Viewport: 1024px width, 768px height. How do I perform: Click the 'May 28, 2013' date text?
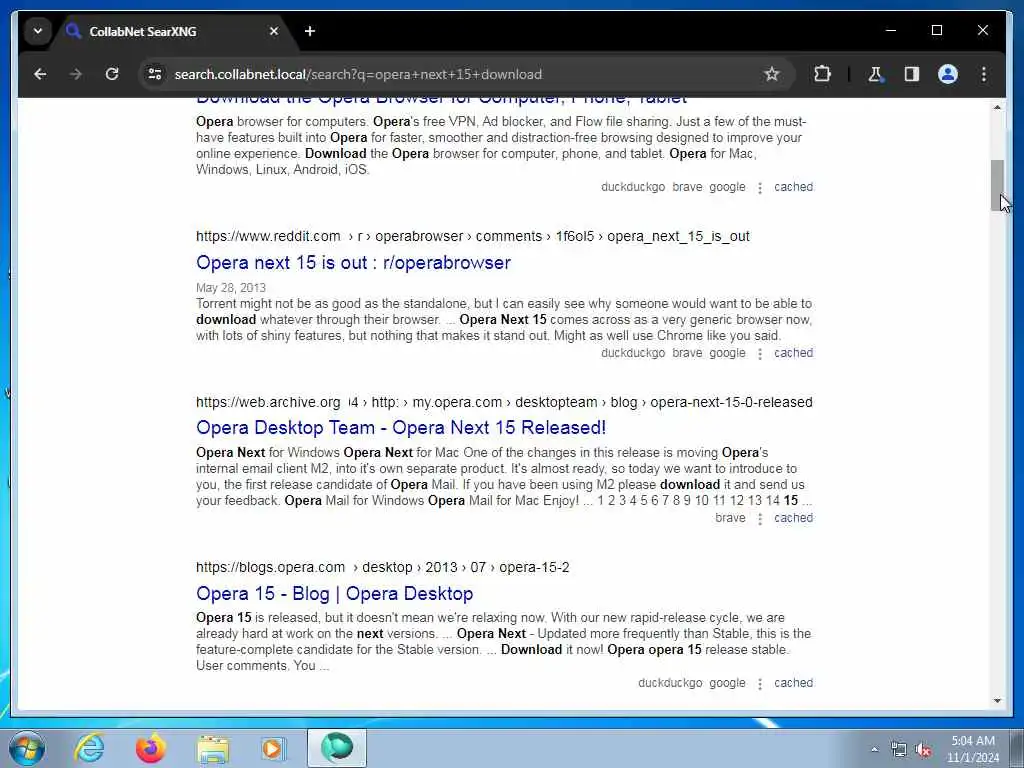(x=231, y=288)
